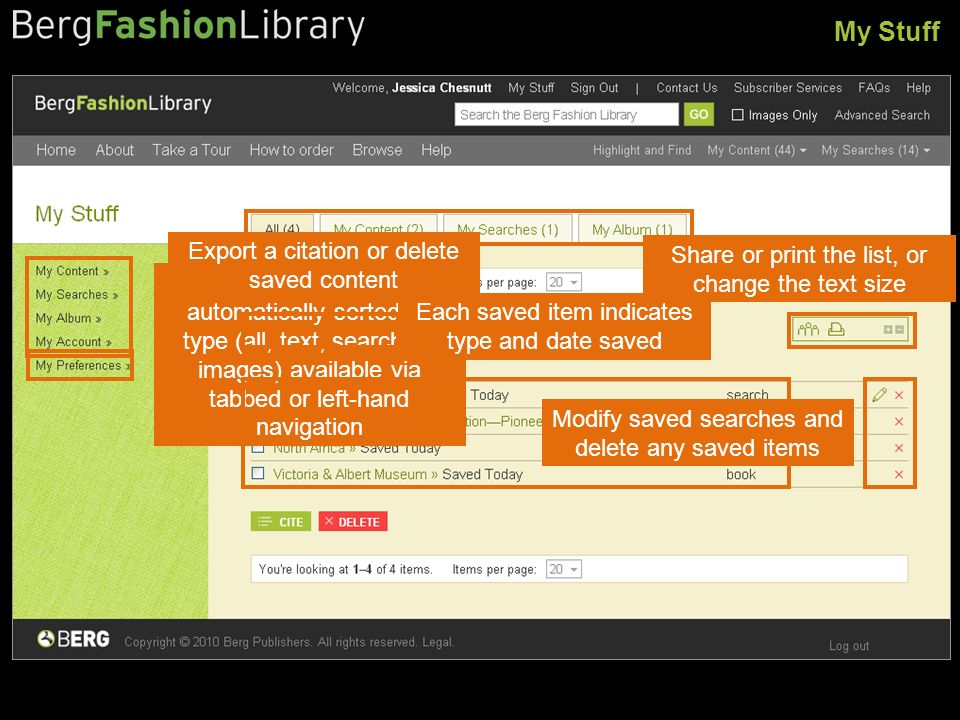The image size is (960, 720).
Task: Open the My Content (44) dropdown
Action: tap(756, 150)
